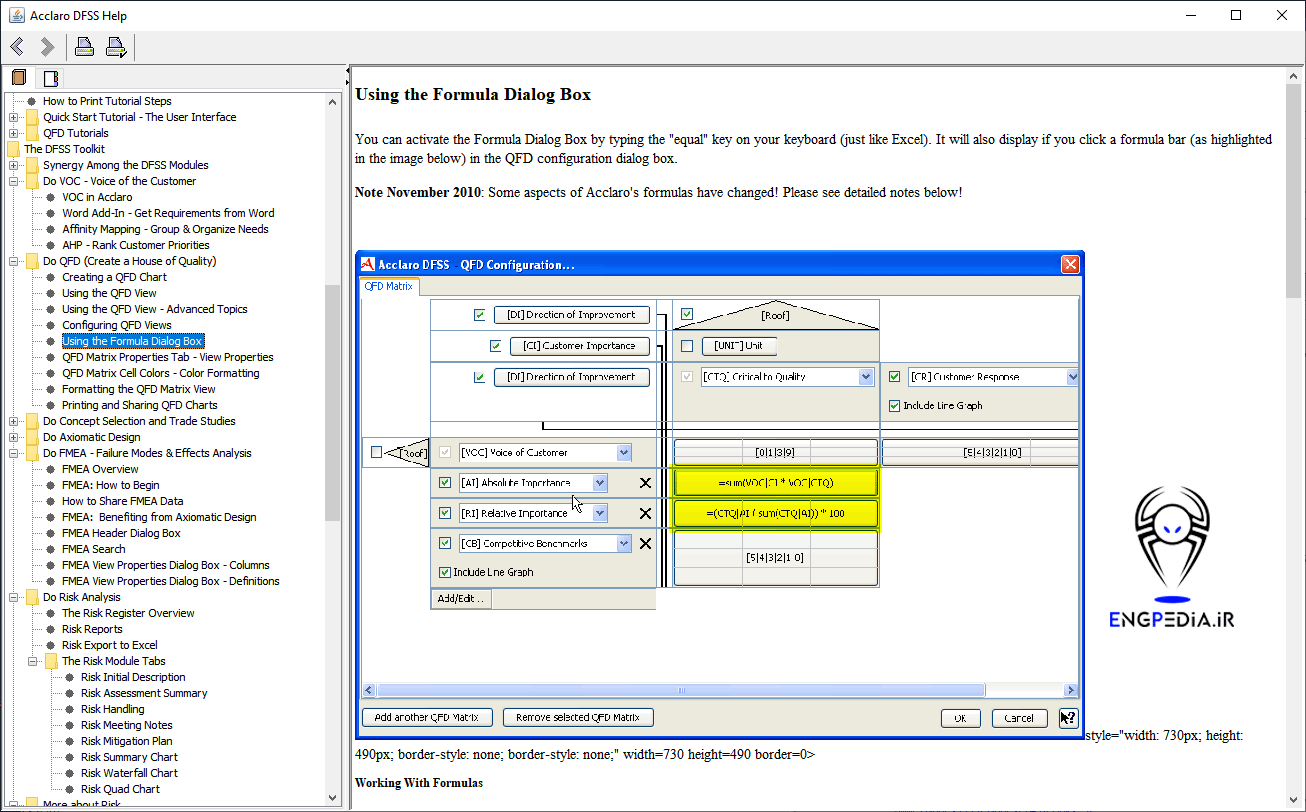Click the folder icon beside Do Concept Selection
The image size is (1306, 812).
click(32, 421)
